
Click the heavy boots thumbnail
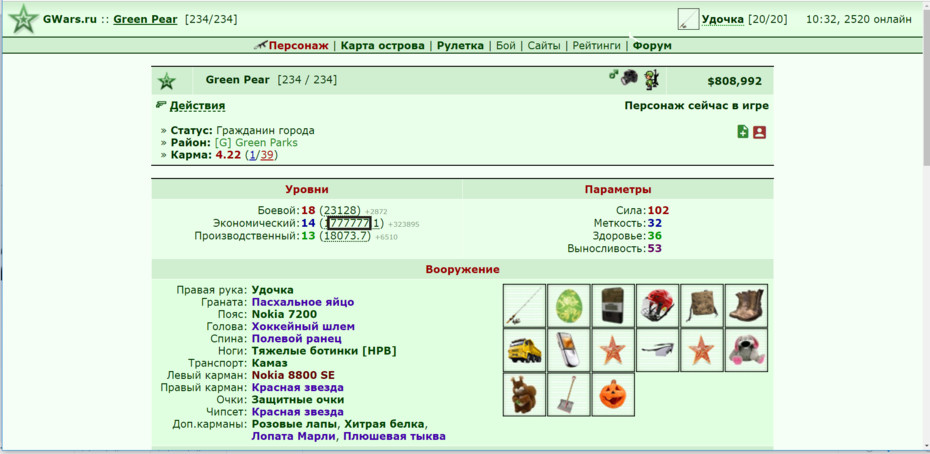pyautogui.click(x=747, y=306)
